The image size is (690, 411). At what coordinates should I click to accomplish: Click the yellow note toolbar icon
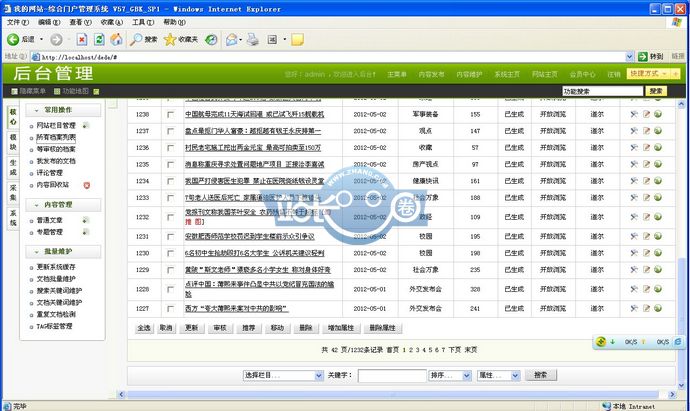(297, 40)
